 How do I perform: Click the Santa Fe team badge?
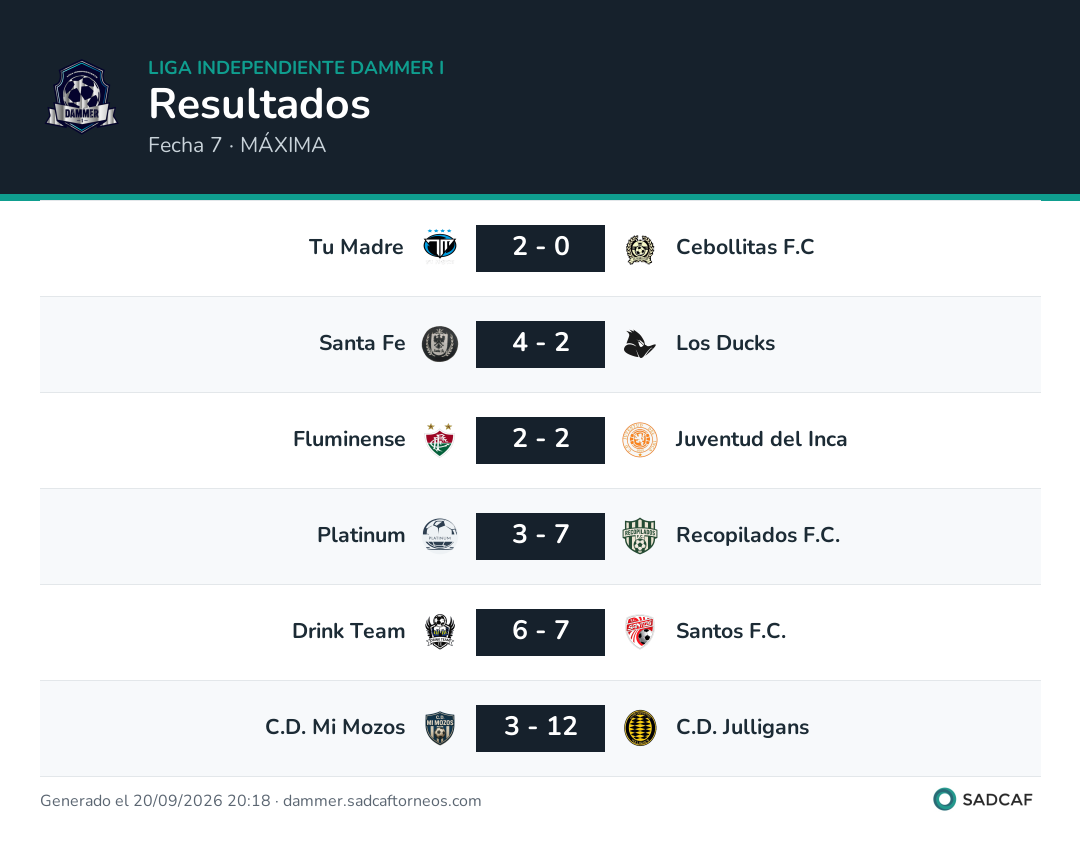[439, 344]
